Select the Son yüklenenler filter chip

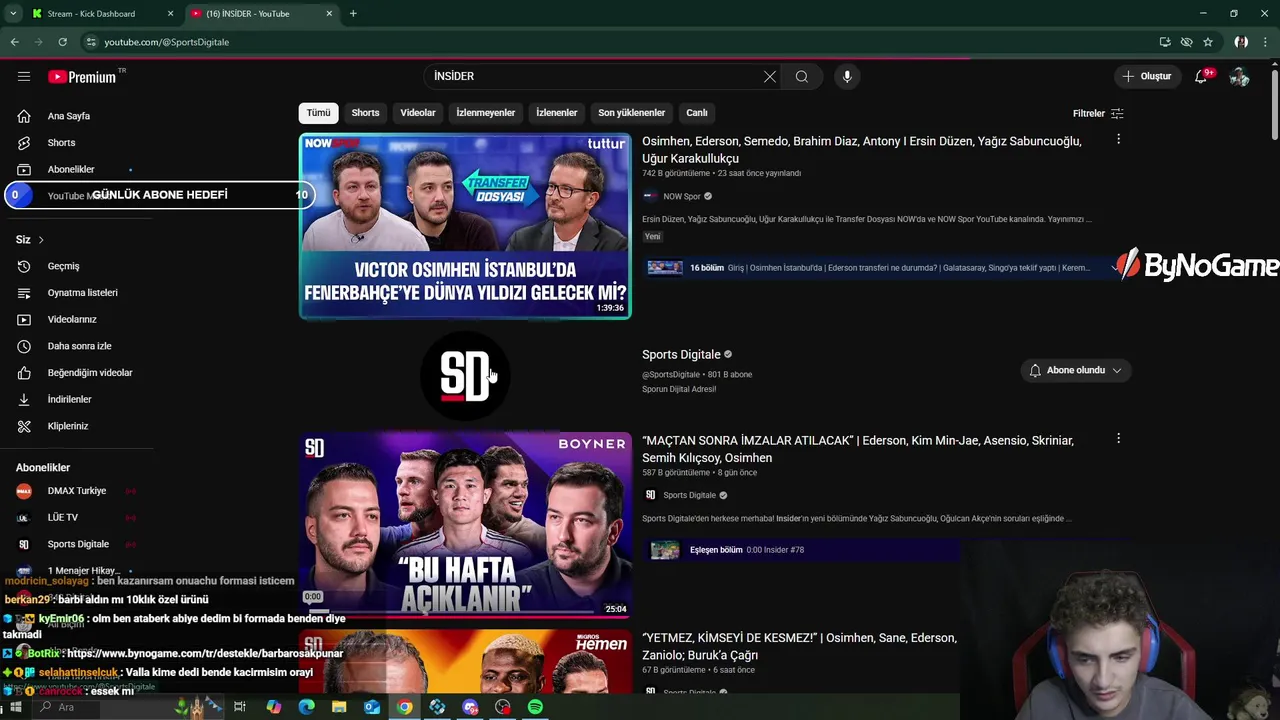click(631, 113)
